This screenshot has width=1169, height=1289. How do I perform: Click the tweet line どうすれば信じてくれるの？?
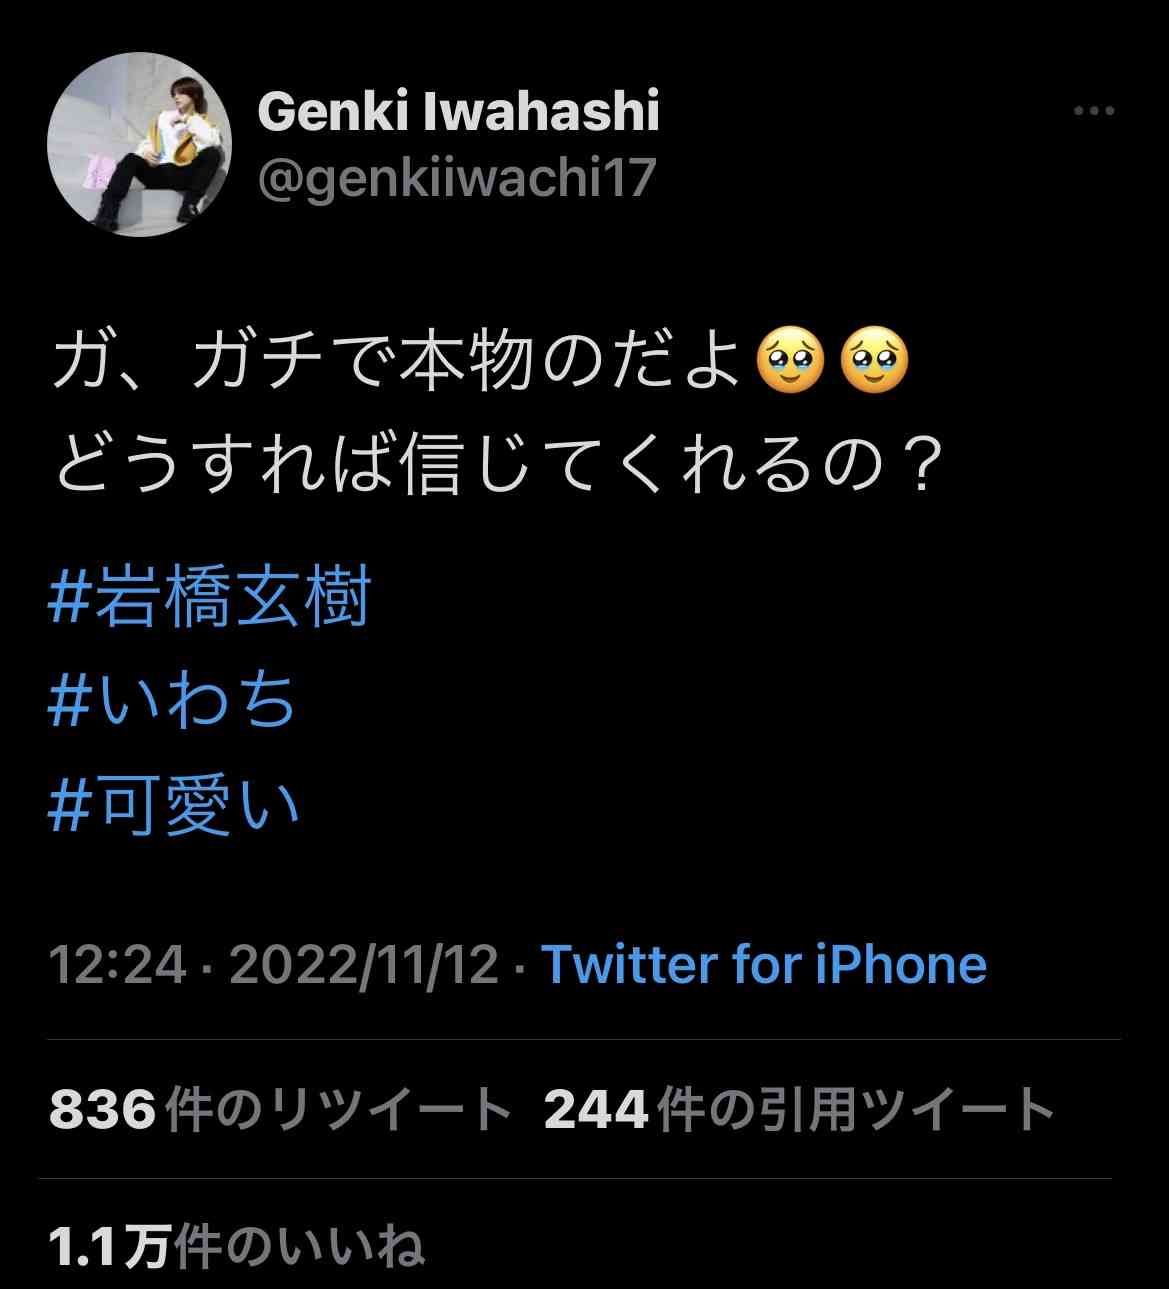[499, 466]
